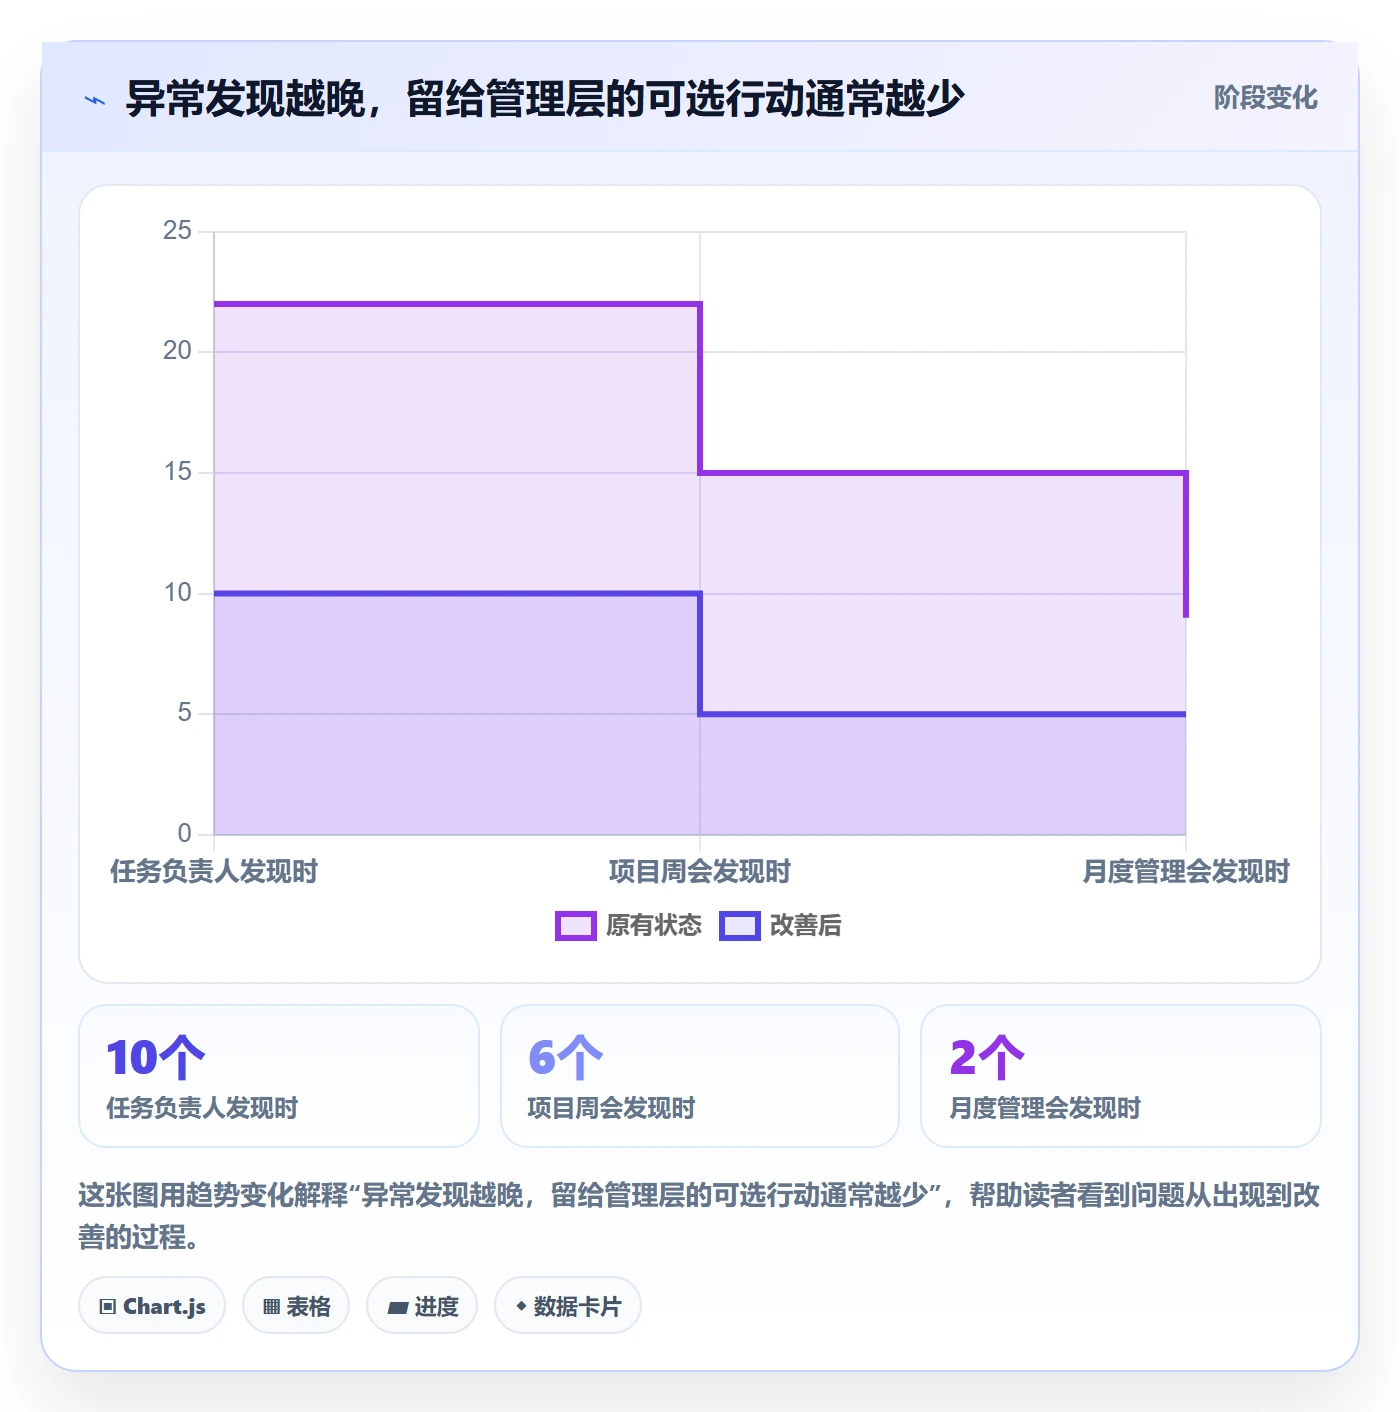
Task: Select the 数据卡片 tag chip
Action: pos(568,1306)
